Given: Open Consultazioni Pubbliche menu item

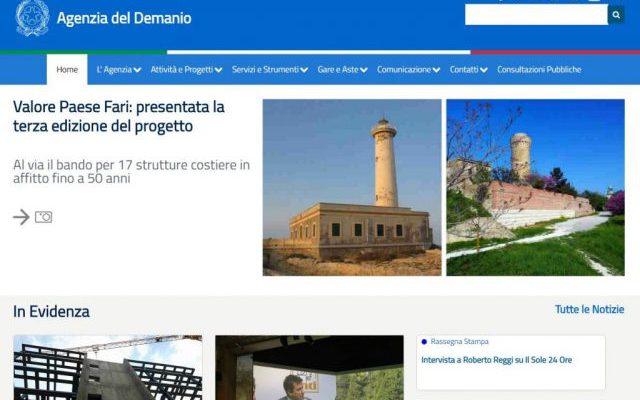Looking at the screenshot, I should tap(539, 69).
